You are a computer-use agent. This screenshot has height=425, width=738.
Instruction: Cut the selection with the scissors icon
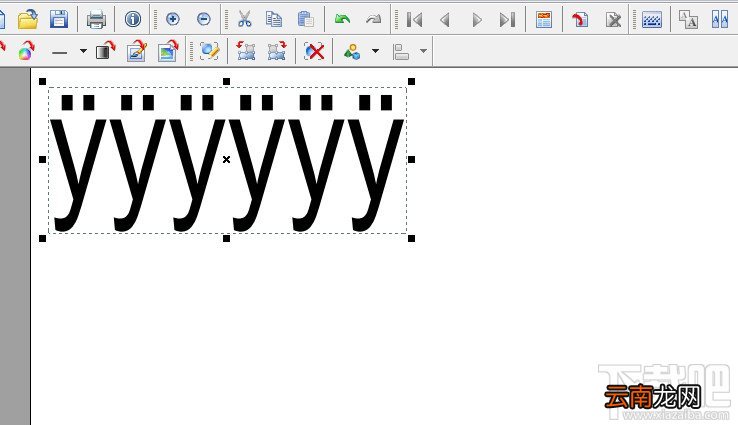click(x=244, y=19)
